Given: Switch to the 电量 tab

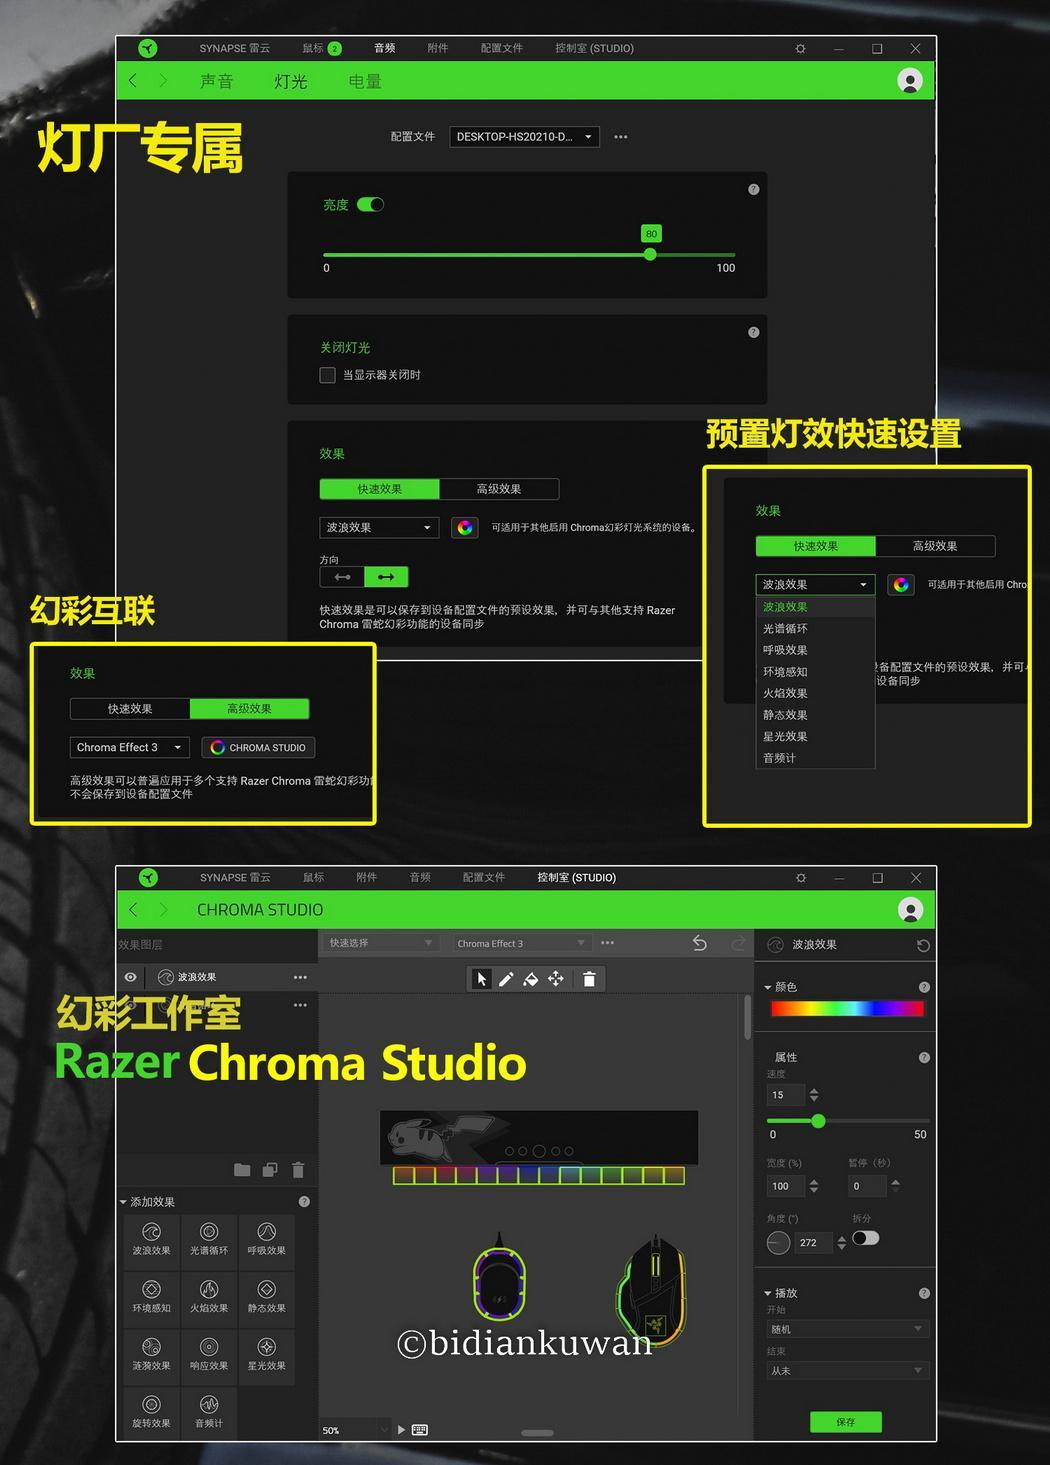Looking at the screenshot, I should 365,81.
